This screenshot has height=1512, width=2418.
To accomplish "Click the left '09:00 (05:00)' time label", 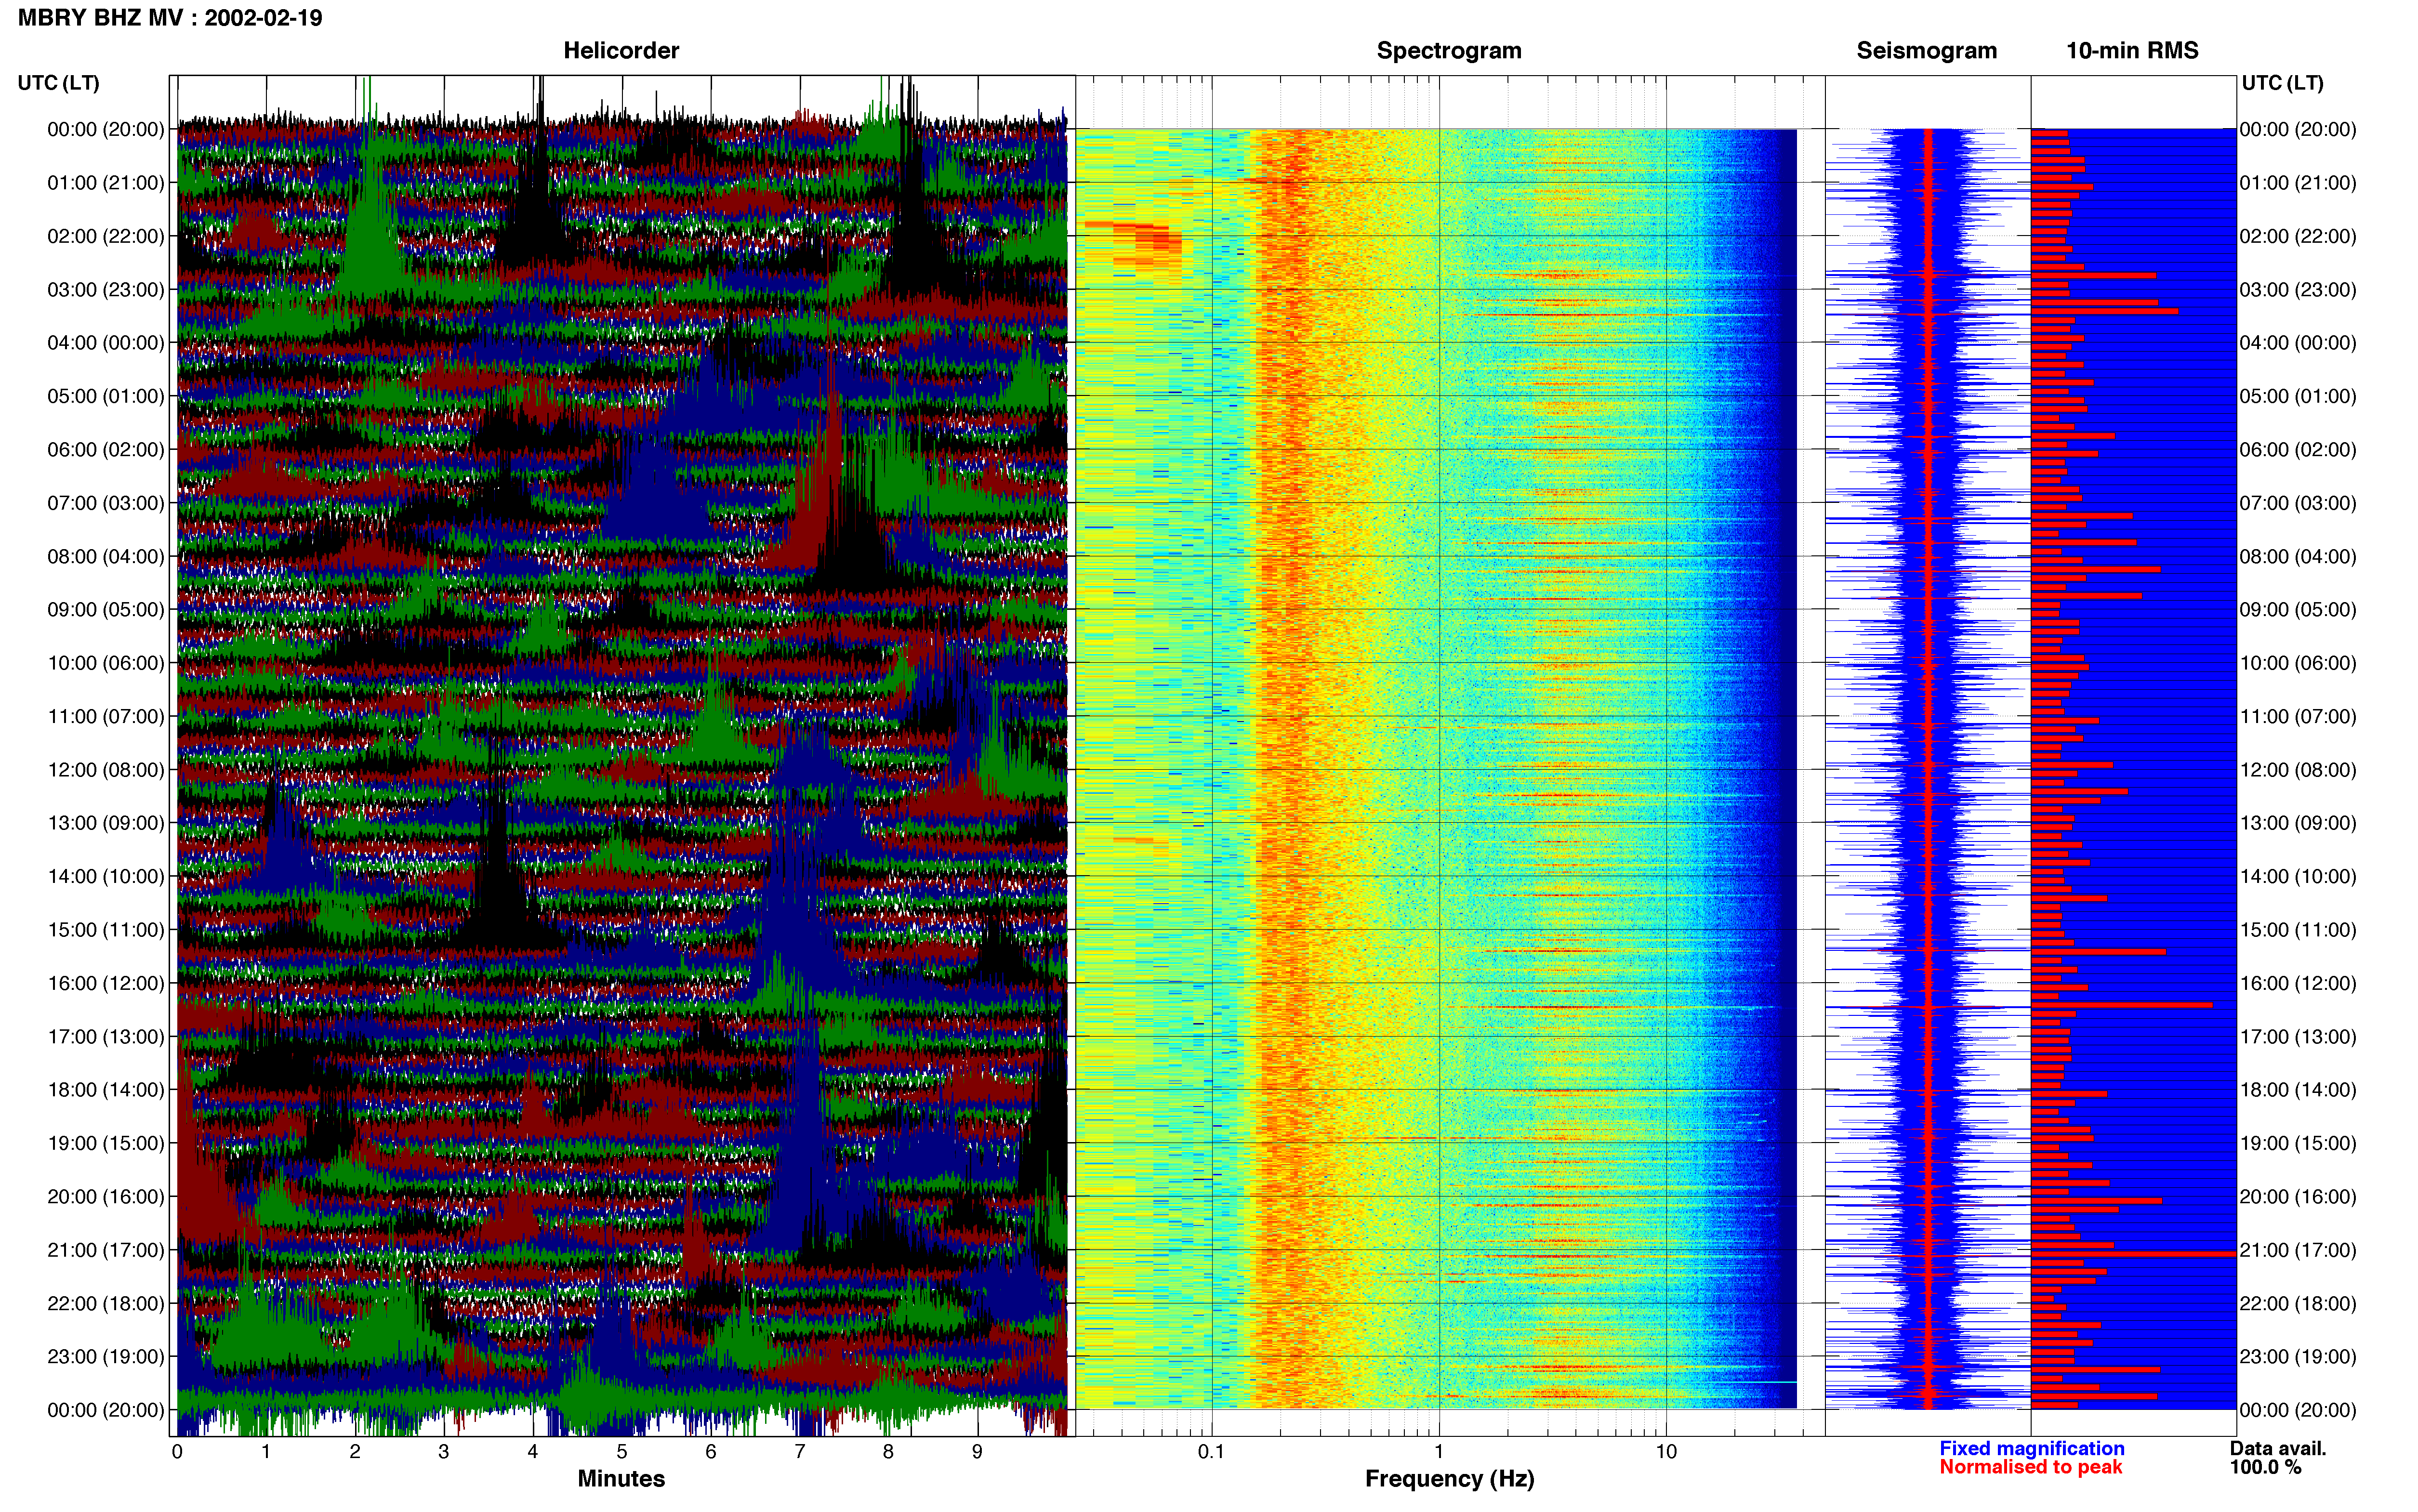I will click(106, 610).
